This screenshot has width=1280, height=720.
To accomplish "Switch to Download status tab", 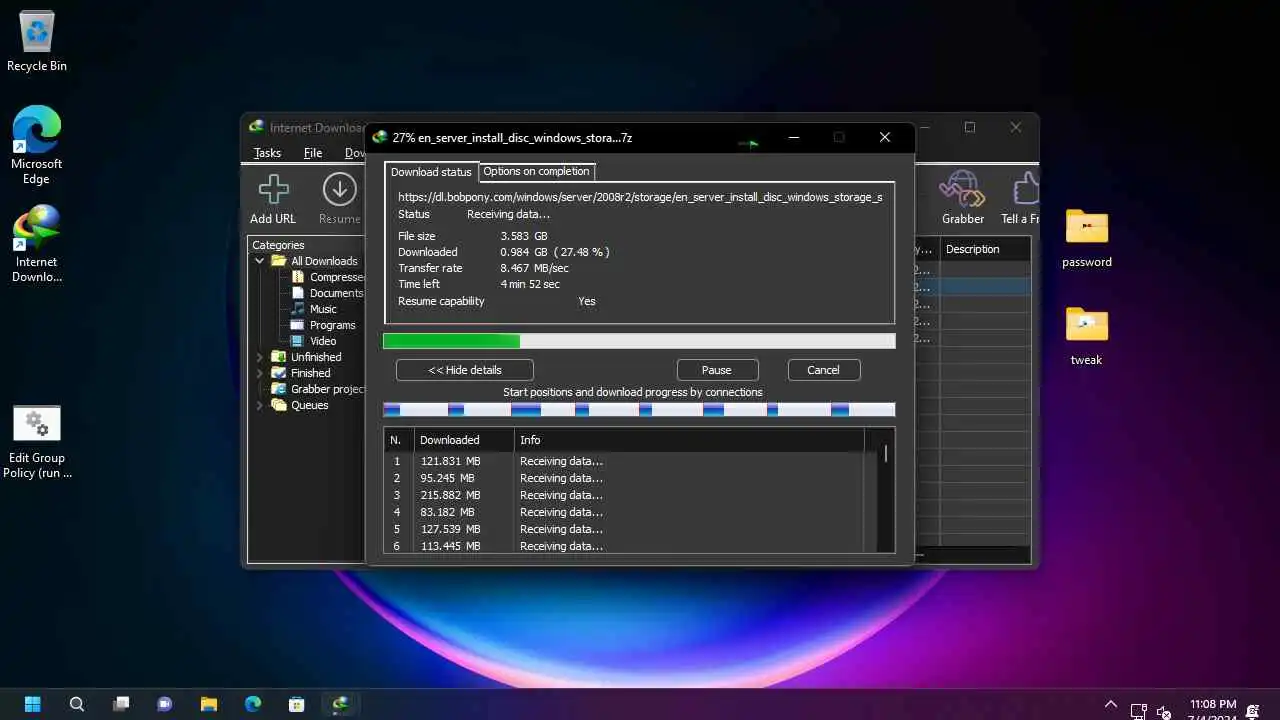I will [x=431, y=172].
